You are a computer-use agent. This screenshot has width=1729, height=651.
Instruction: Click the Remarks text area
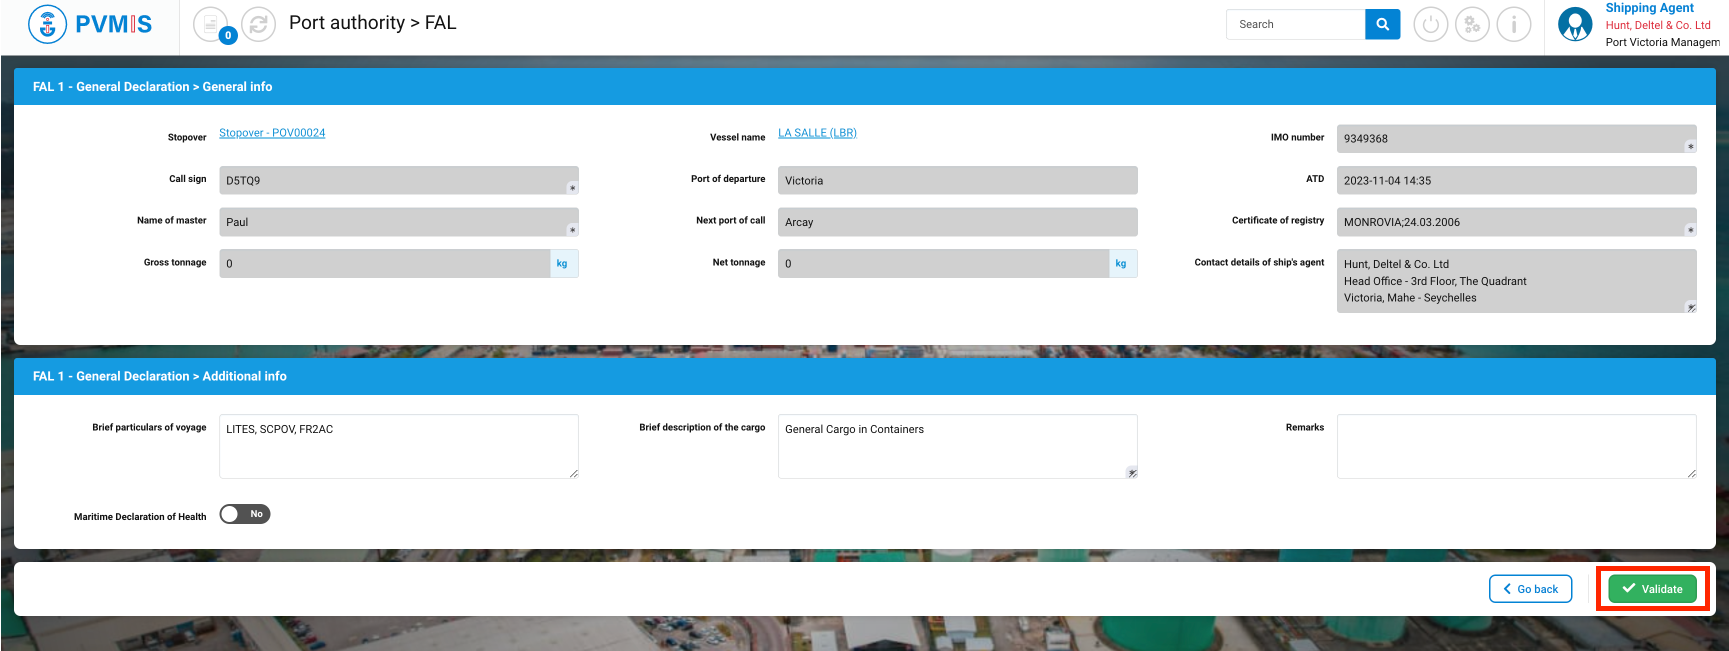[x=1516, y=446]
